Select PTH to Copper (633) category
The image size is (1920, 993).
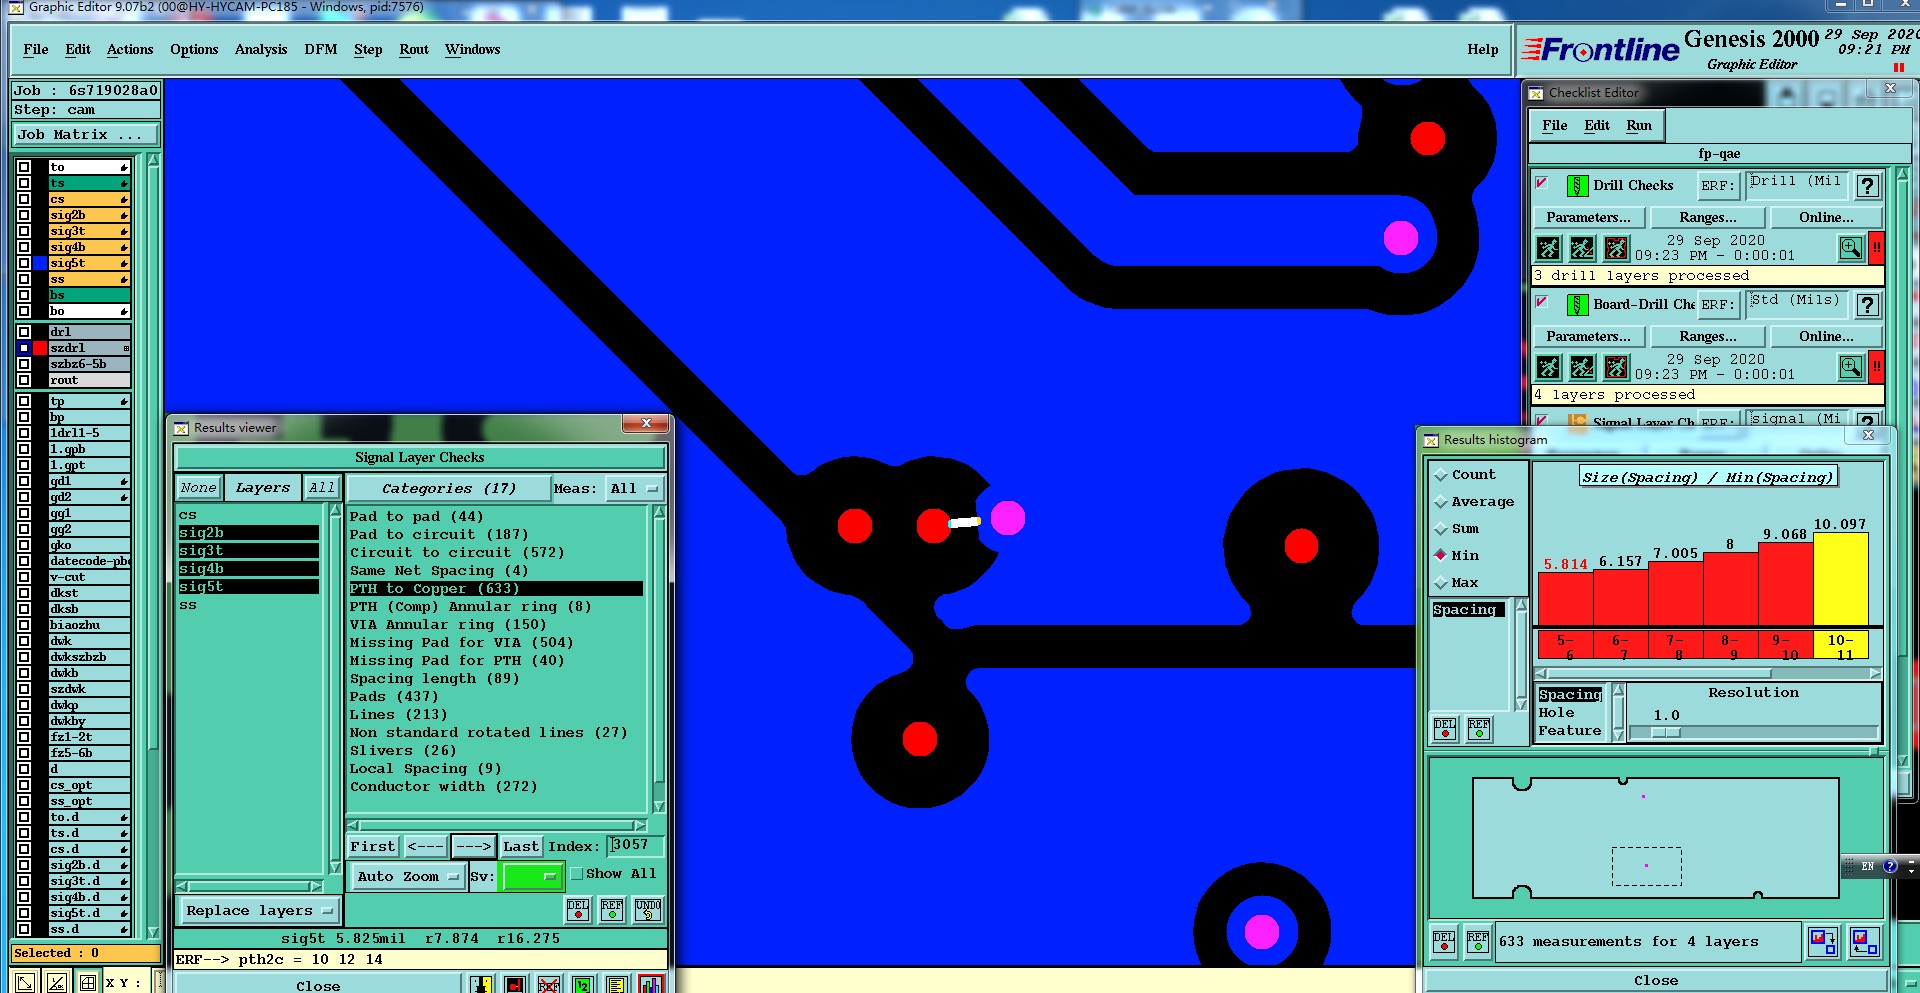pos(496,589)
